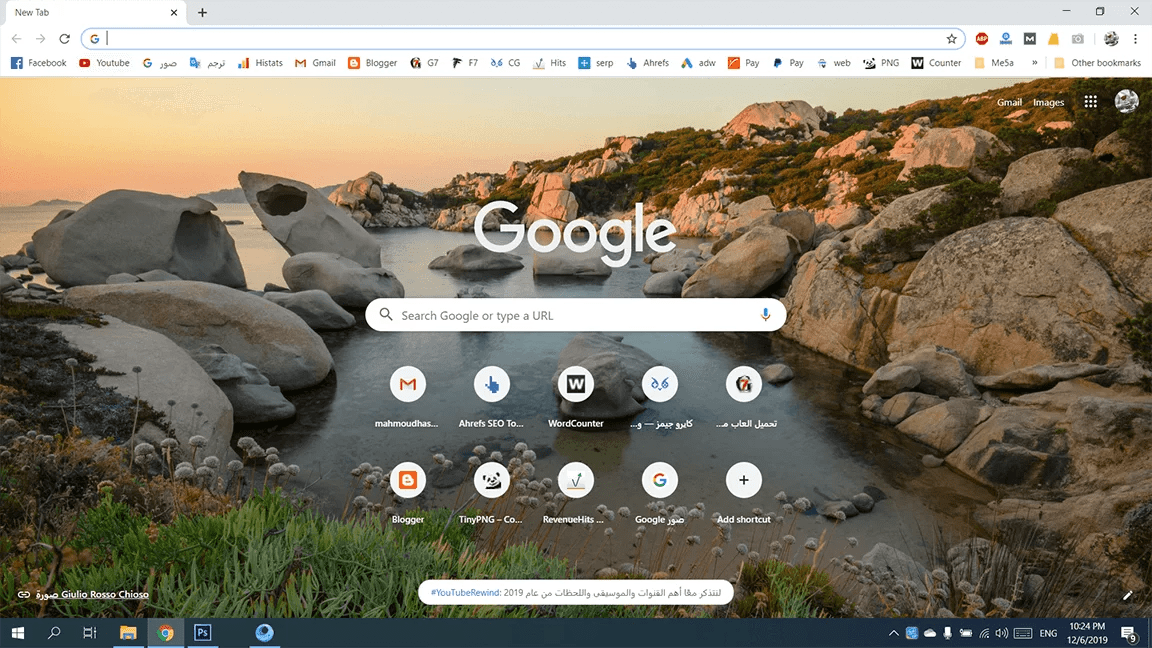Open the Histats bookmark
The height and width of the screenshot is (648, 1152).
261,63
